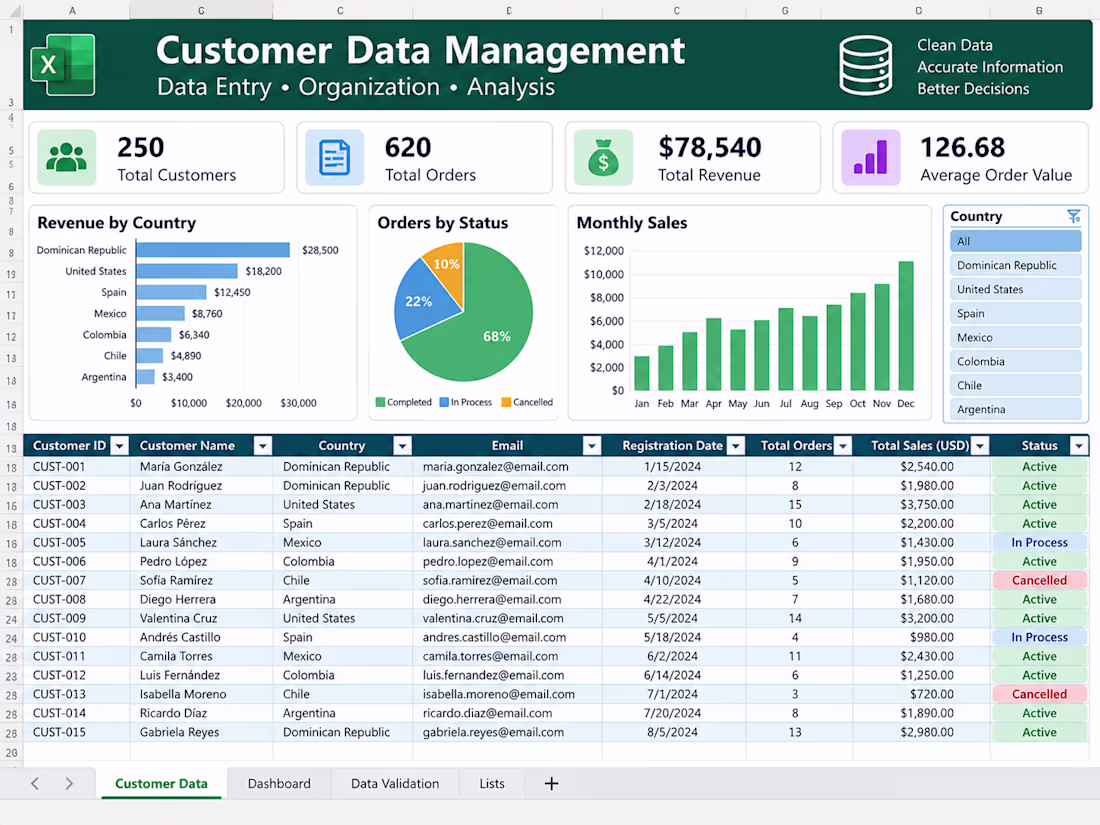Click the green Completed legend swatch
Image resolution: width=1100 pixels, height=825 pixels.
tap(380, 402)
